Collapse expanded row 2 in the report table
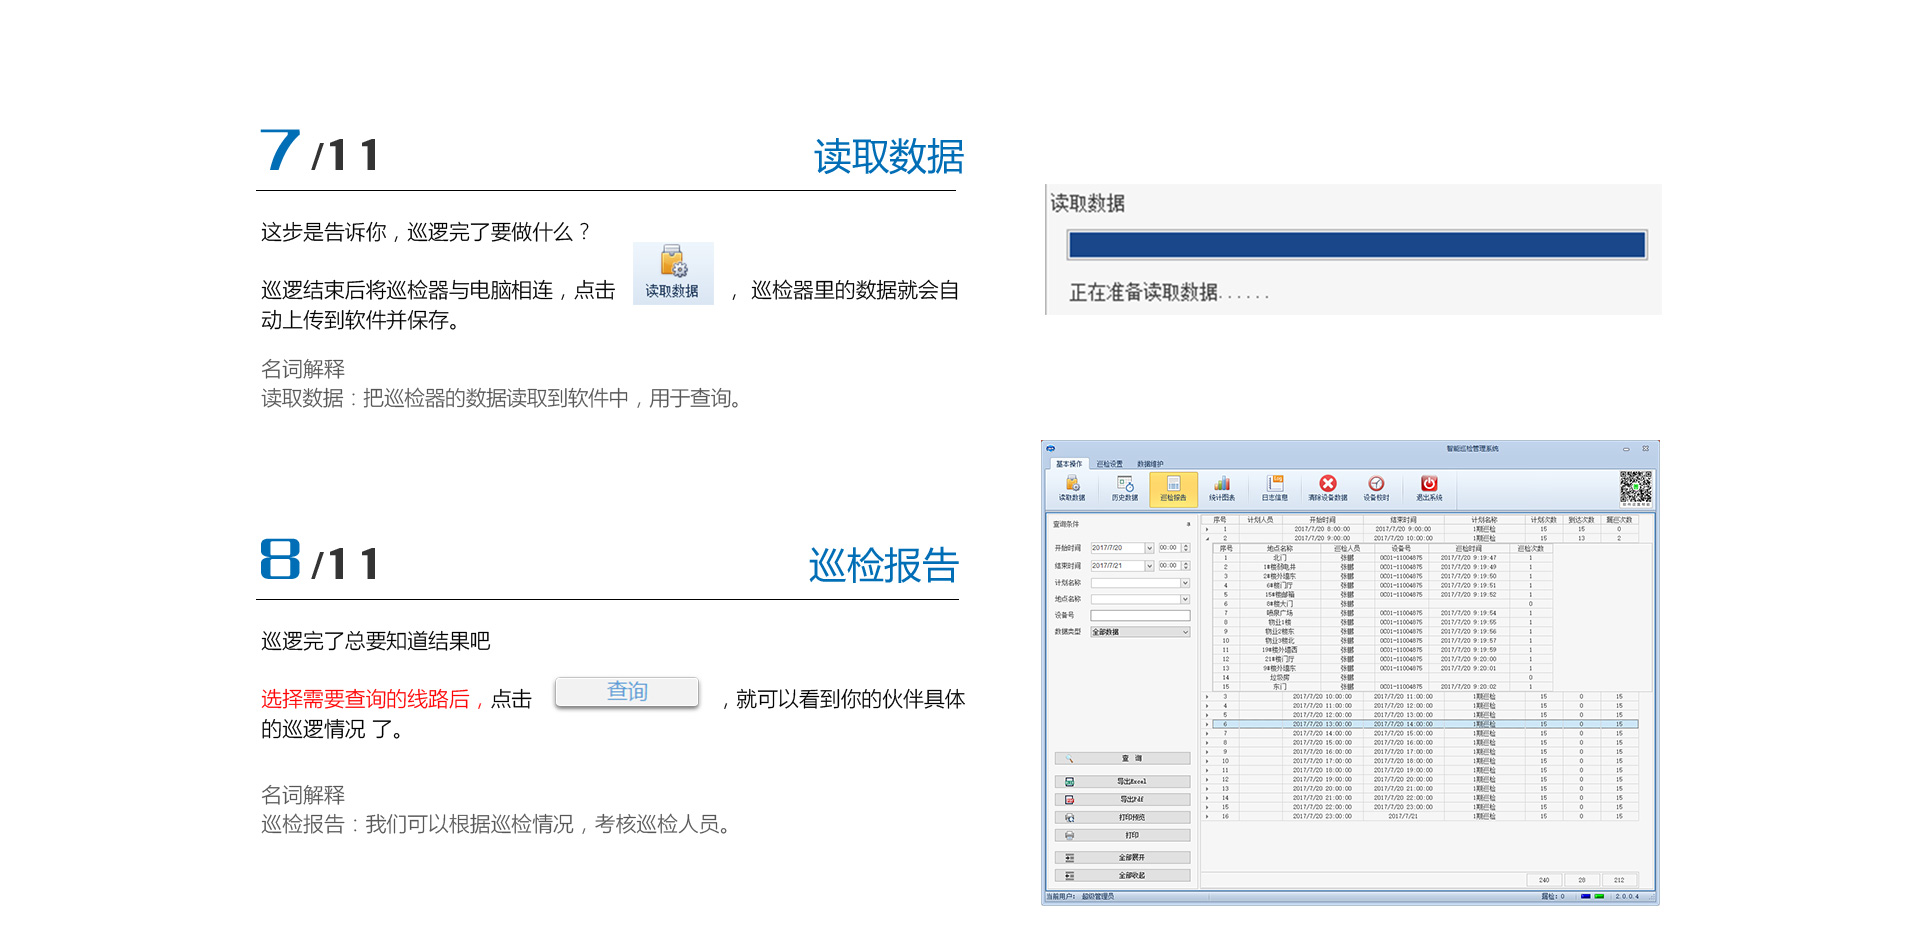The width and height of the screenshot is (1920, 942). pyautogui.click(x=1207, y=538)
